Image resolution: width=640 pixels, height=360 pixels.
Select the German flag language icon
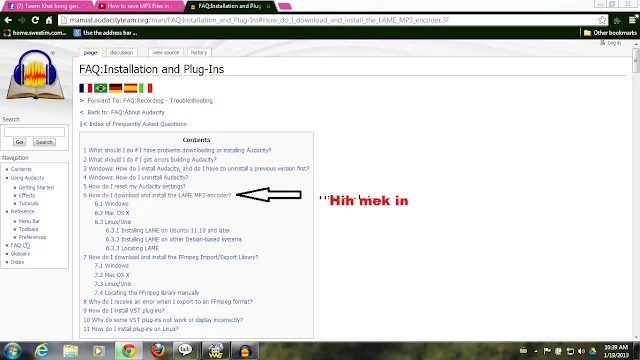pyautogui.click(x=116, y=88)
